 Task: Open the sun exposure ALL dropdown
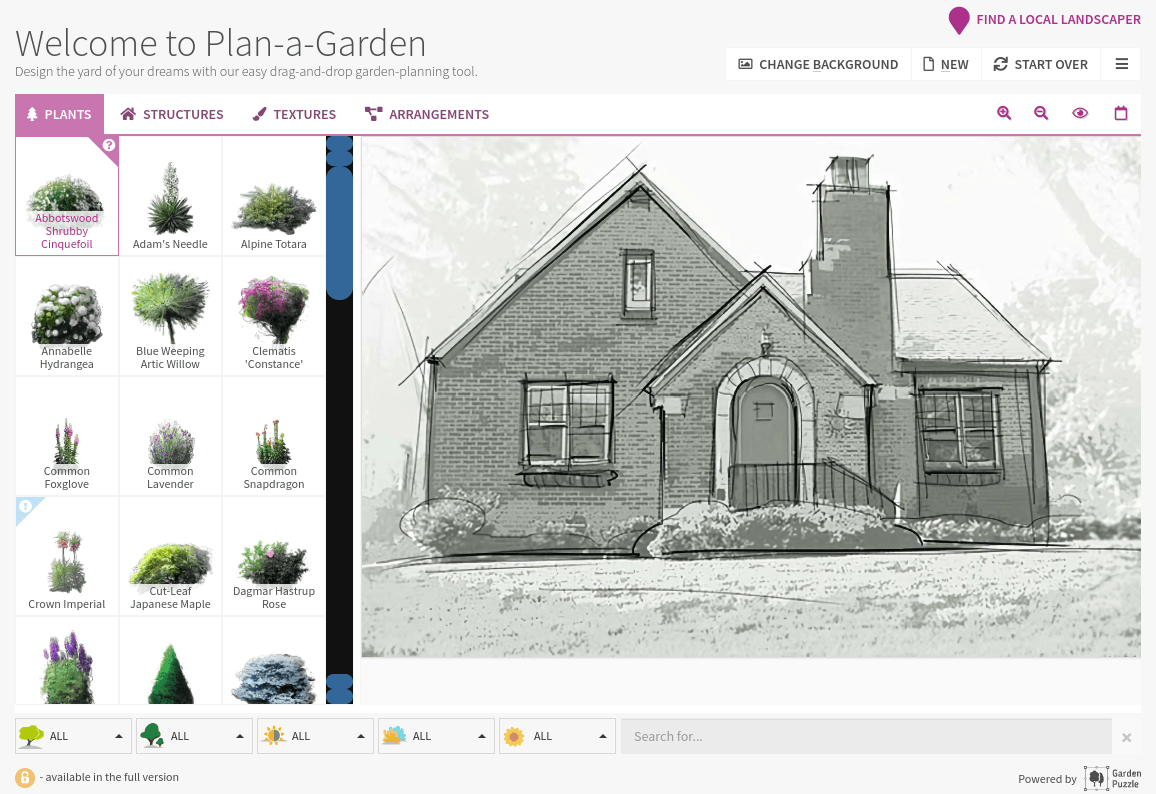[x=315, y=736]
